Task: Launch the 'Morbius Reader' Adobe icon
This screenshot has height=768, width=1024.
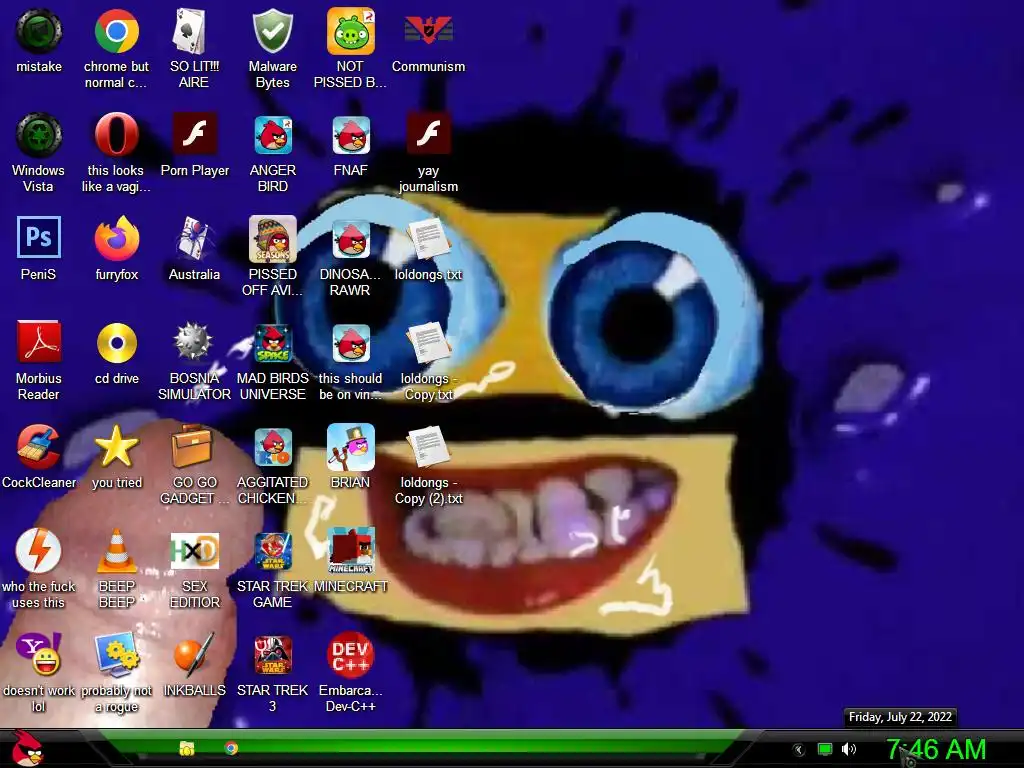Action: point(39,343)
